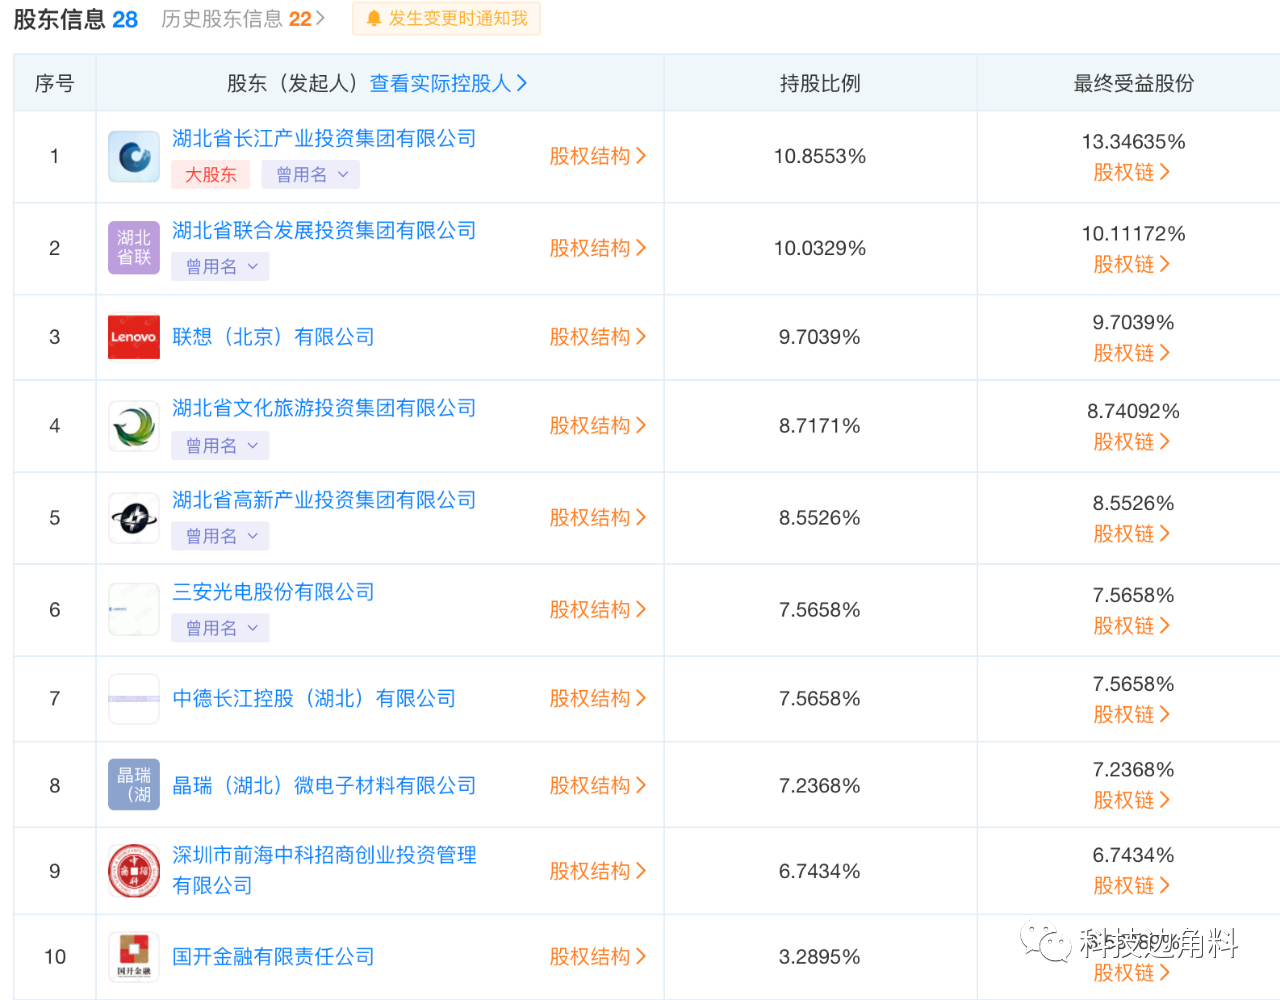Click the 国开金融 logo
This screenshot has width=1280, height=1000.
[134, 957]
